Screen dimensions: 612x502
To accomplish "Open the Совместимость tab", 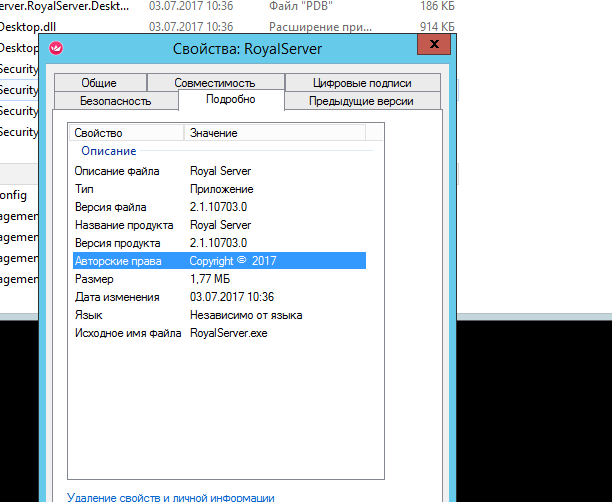I will [214, 83].
